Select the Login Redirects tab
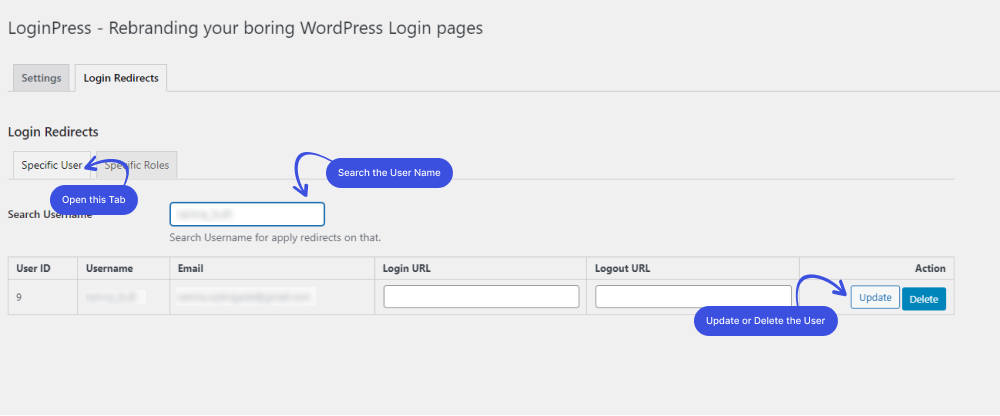Screen dimensions: 1000x416 pyautogui.click(x=121, y=78)
